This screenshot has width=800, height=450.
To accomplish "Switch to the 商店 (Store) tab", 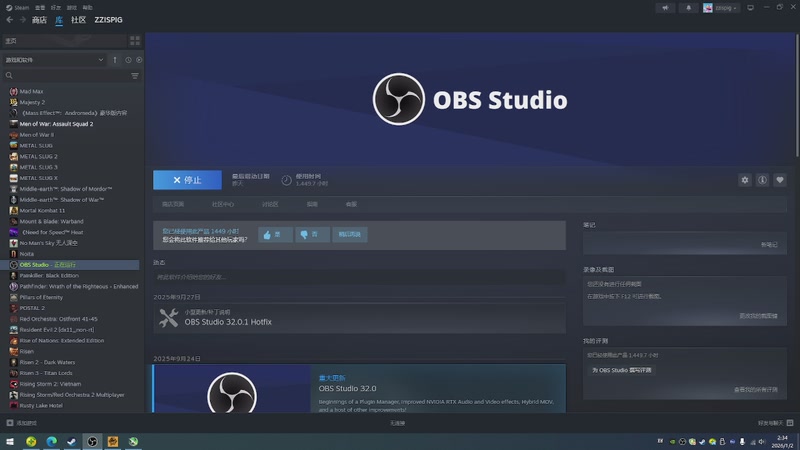I will [x=39, y=20].
